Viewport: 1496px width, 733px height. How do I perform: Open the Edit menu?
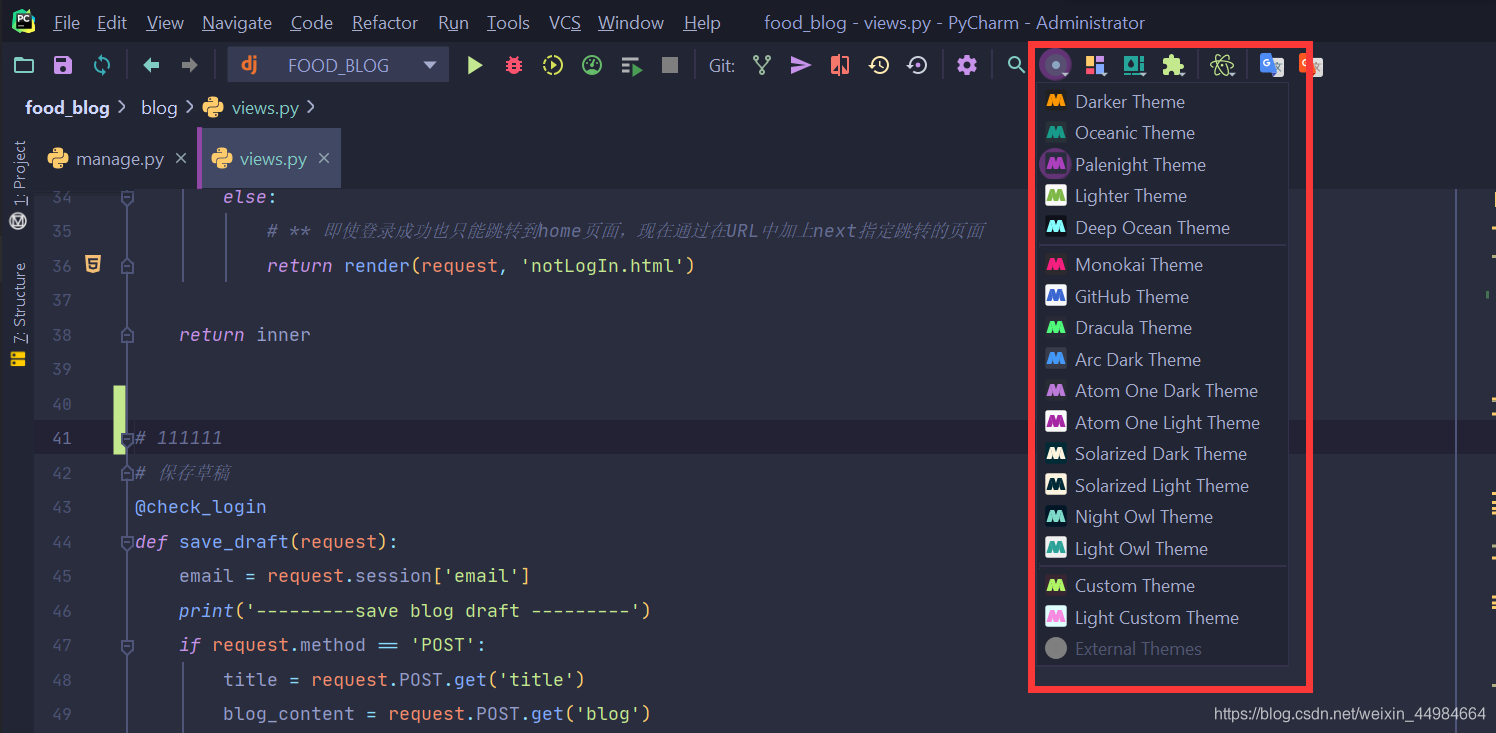[x=112, y=23]
